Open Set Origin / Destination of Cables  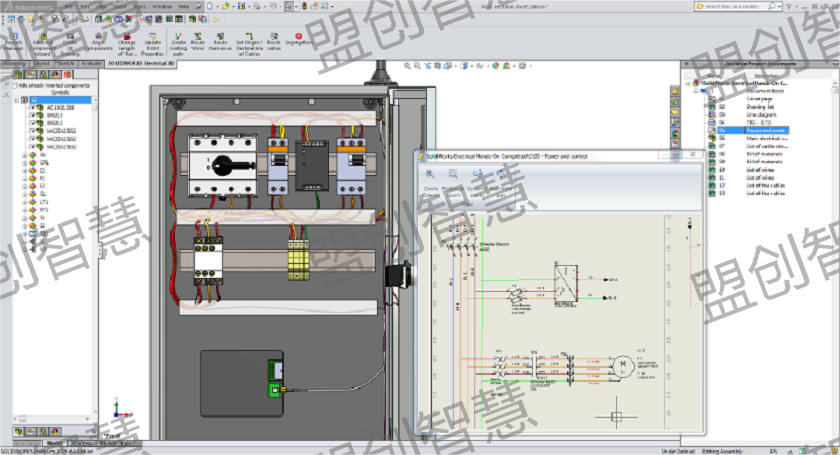point(249,44)
